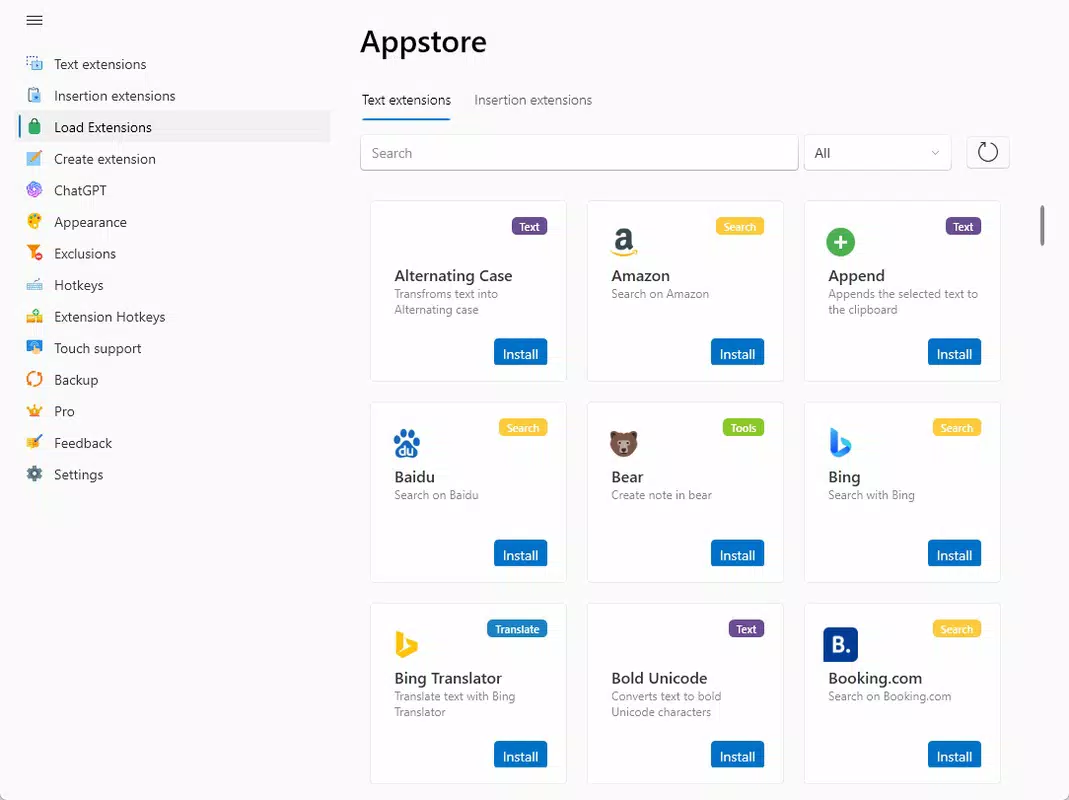This screenshot has width=1069, height=800.
Task: Install the Amazon extension
Action: [x=737, y=352]
